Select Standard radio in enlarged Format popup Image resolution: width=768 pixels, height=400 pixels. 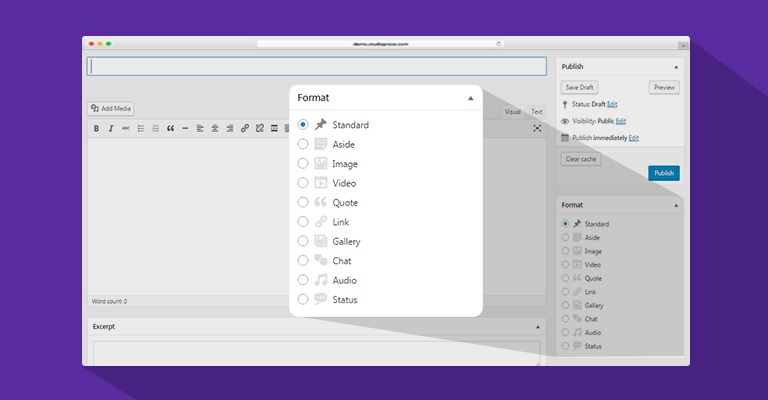303,124
